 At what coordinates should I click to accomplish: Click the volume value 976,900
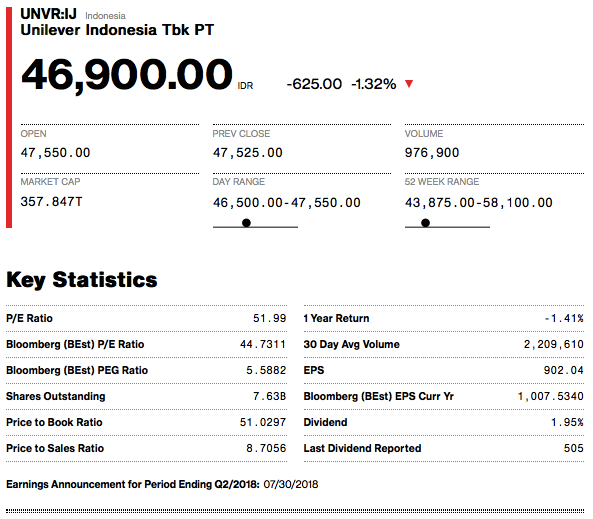(x=432, y=153)
